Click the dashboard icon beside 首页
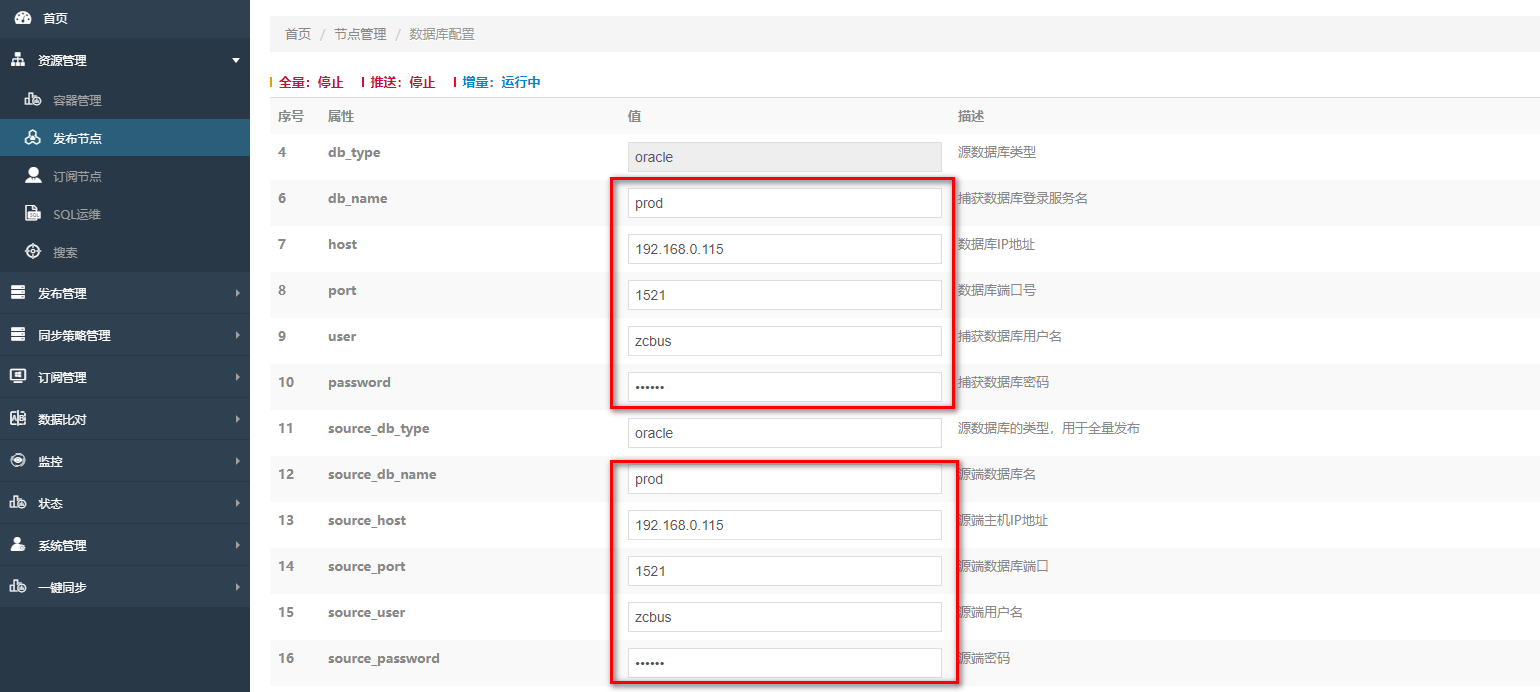 pos(23,18)
